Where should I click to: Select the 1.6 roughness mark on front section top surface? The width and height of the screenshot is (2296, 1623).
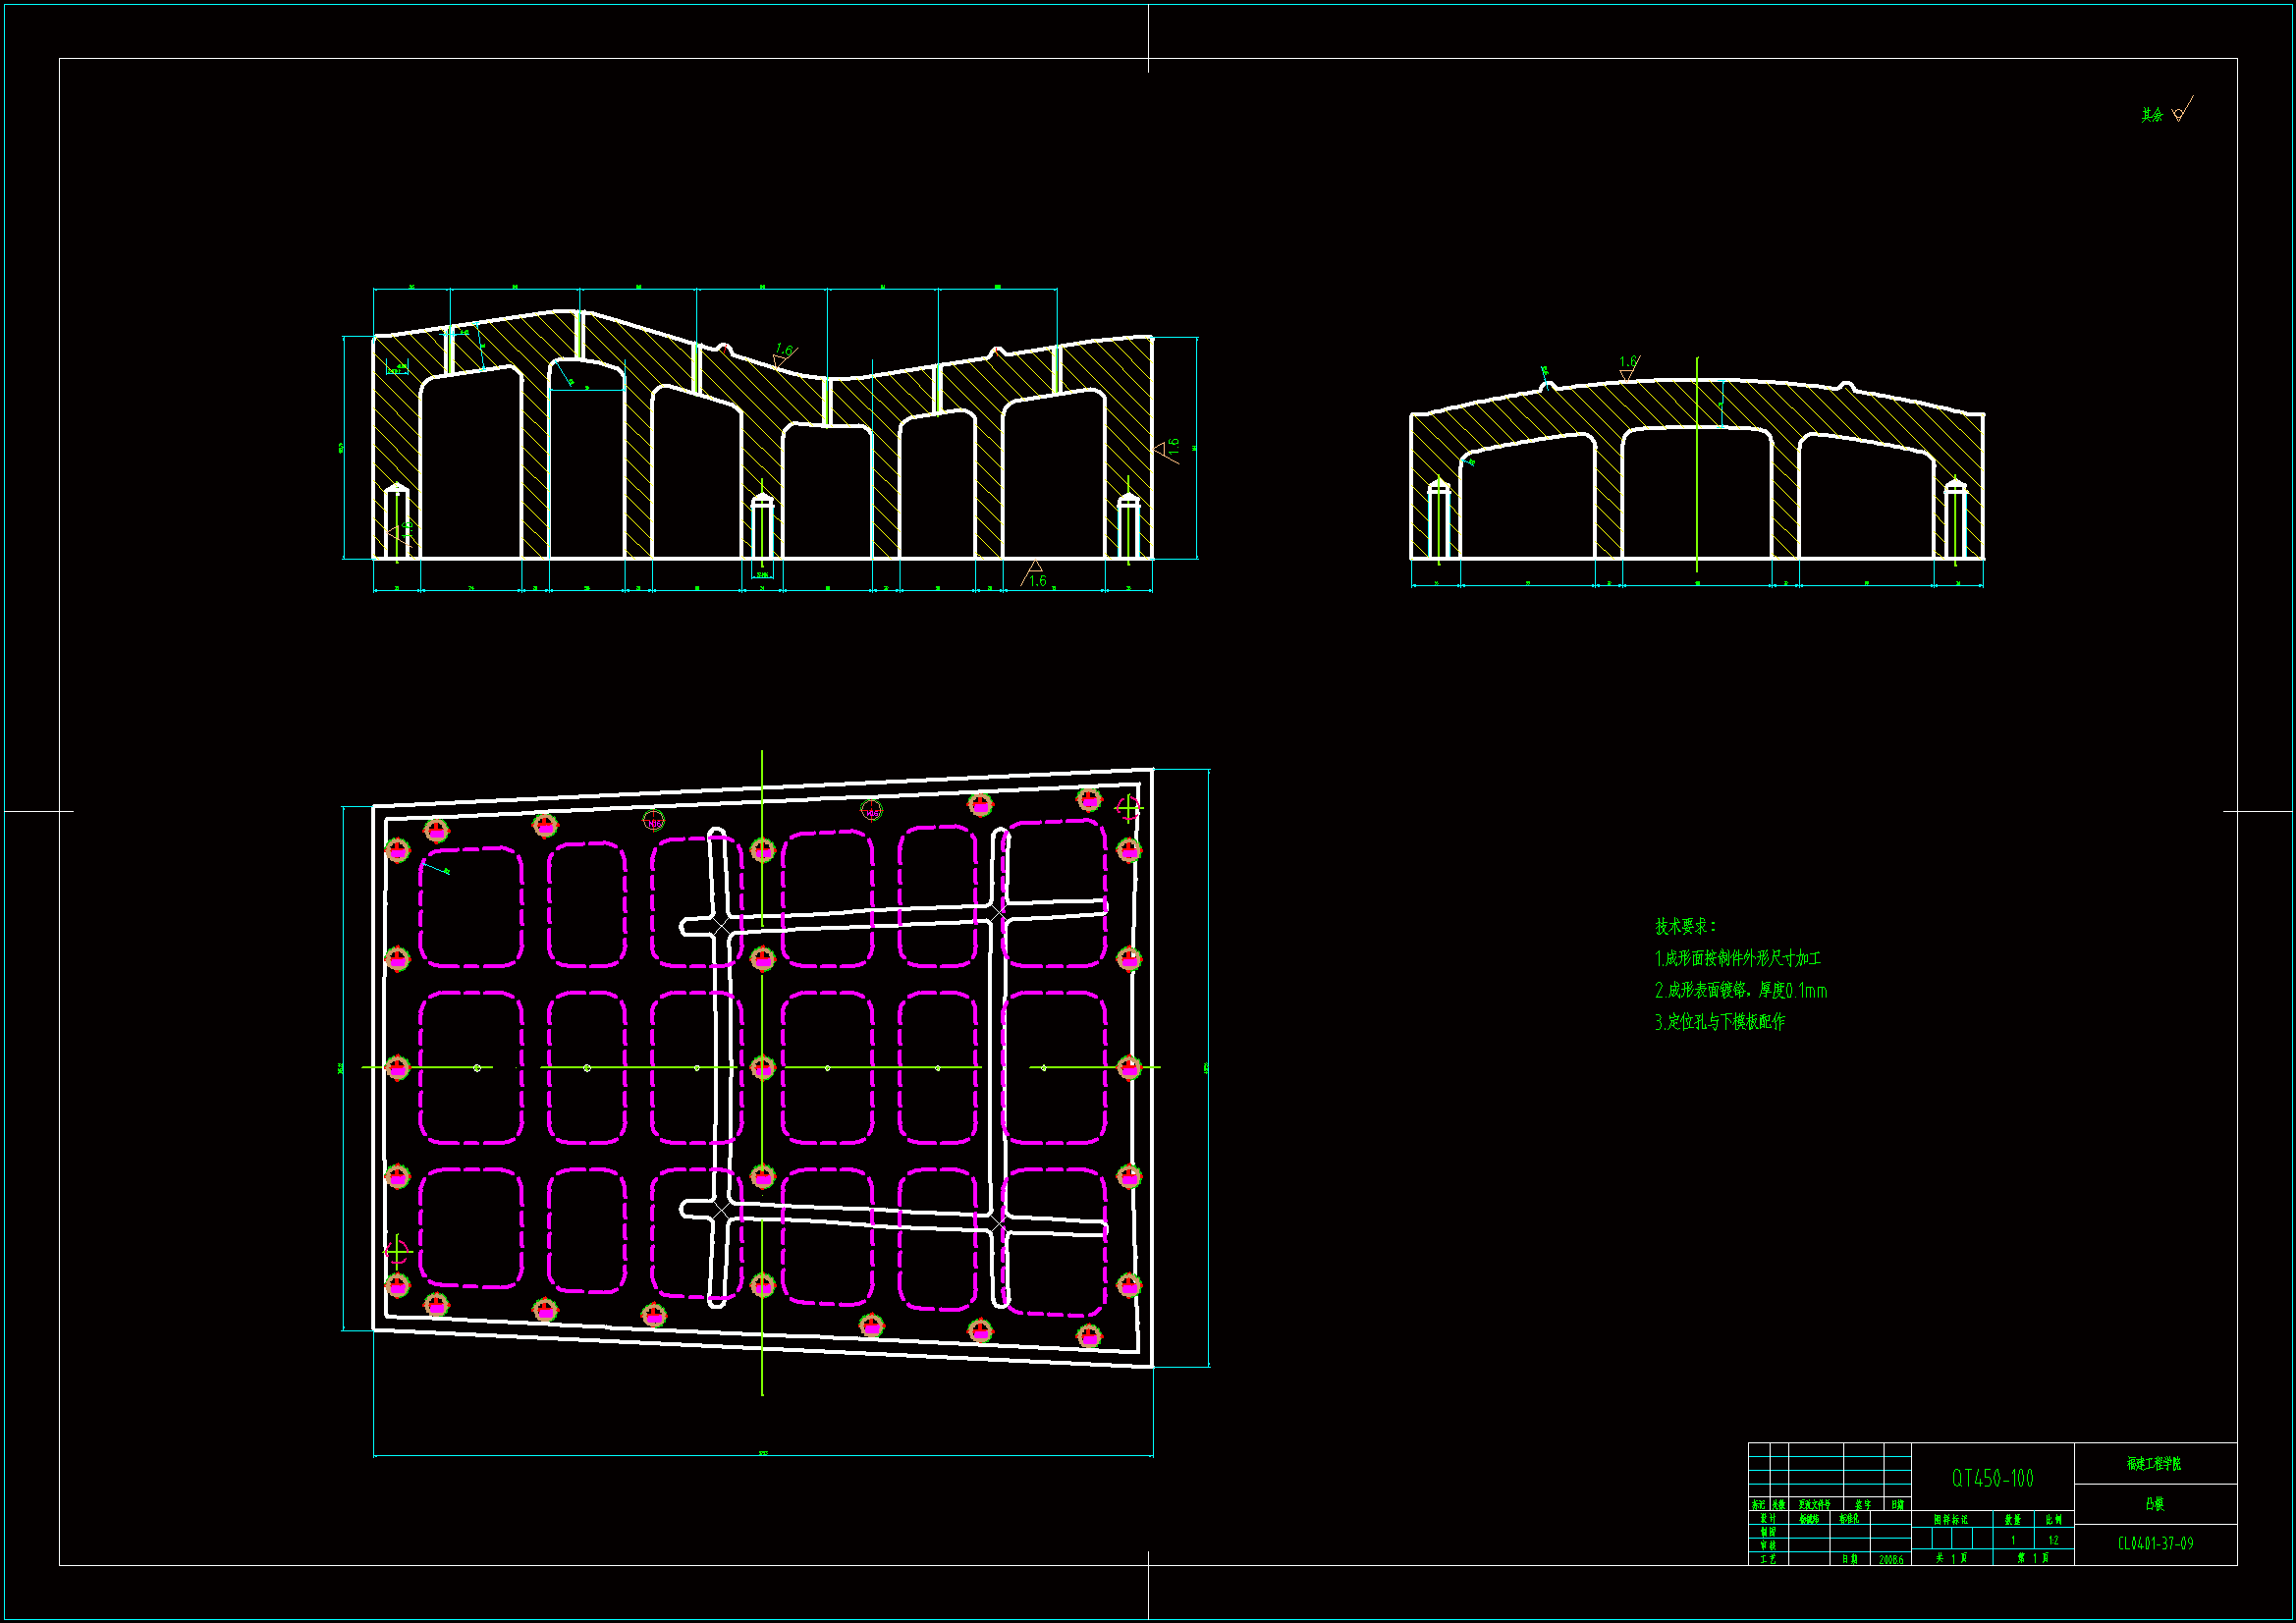click(x=783, y=354)
